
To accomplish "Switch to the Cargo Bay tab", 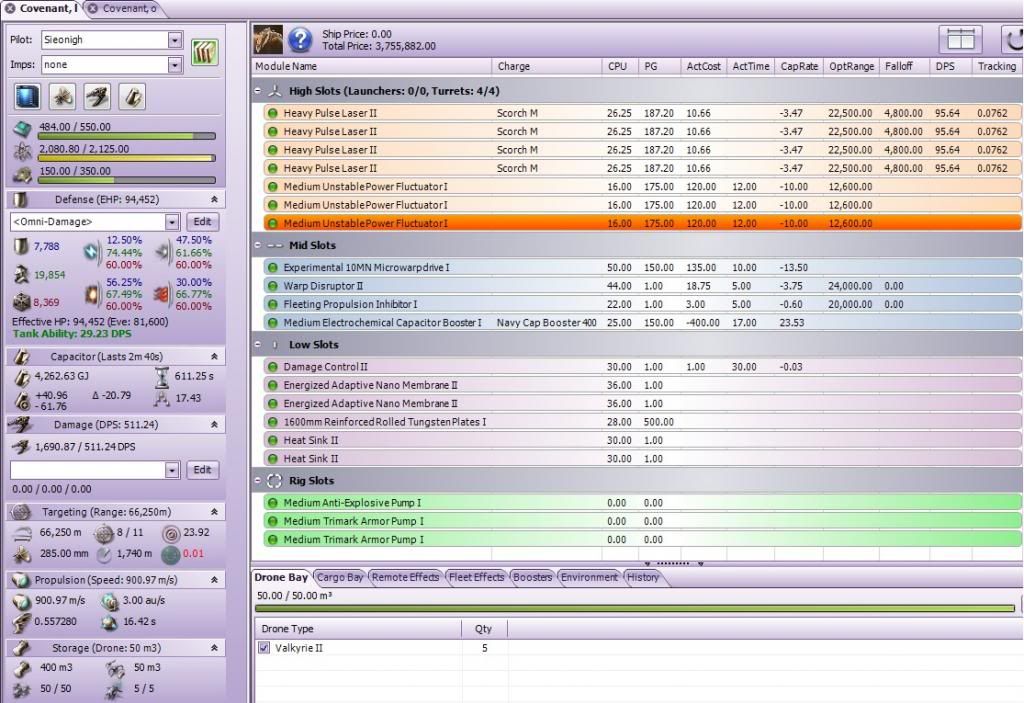I will pos(339,577).
